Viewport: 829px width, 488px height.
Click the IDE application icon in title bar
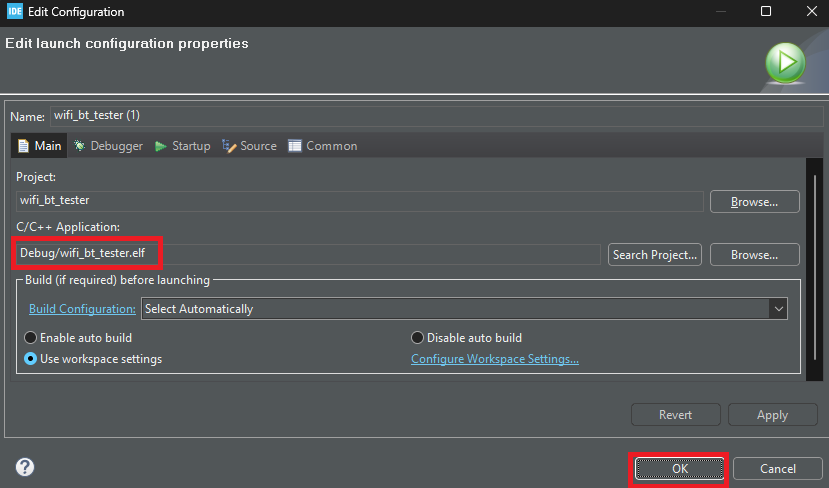pyautogui.click(x=13, y=12)
